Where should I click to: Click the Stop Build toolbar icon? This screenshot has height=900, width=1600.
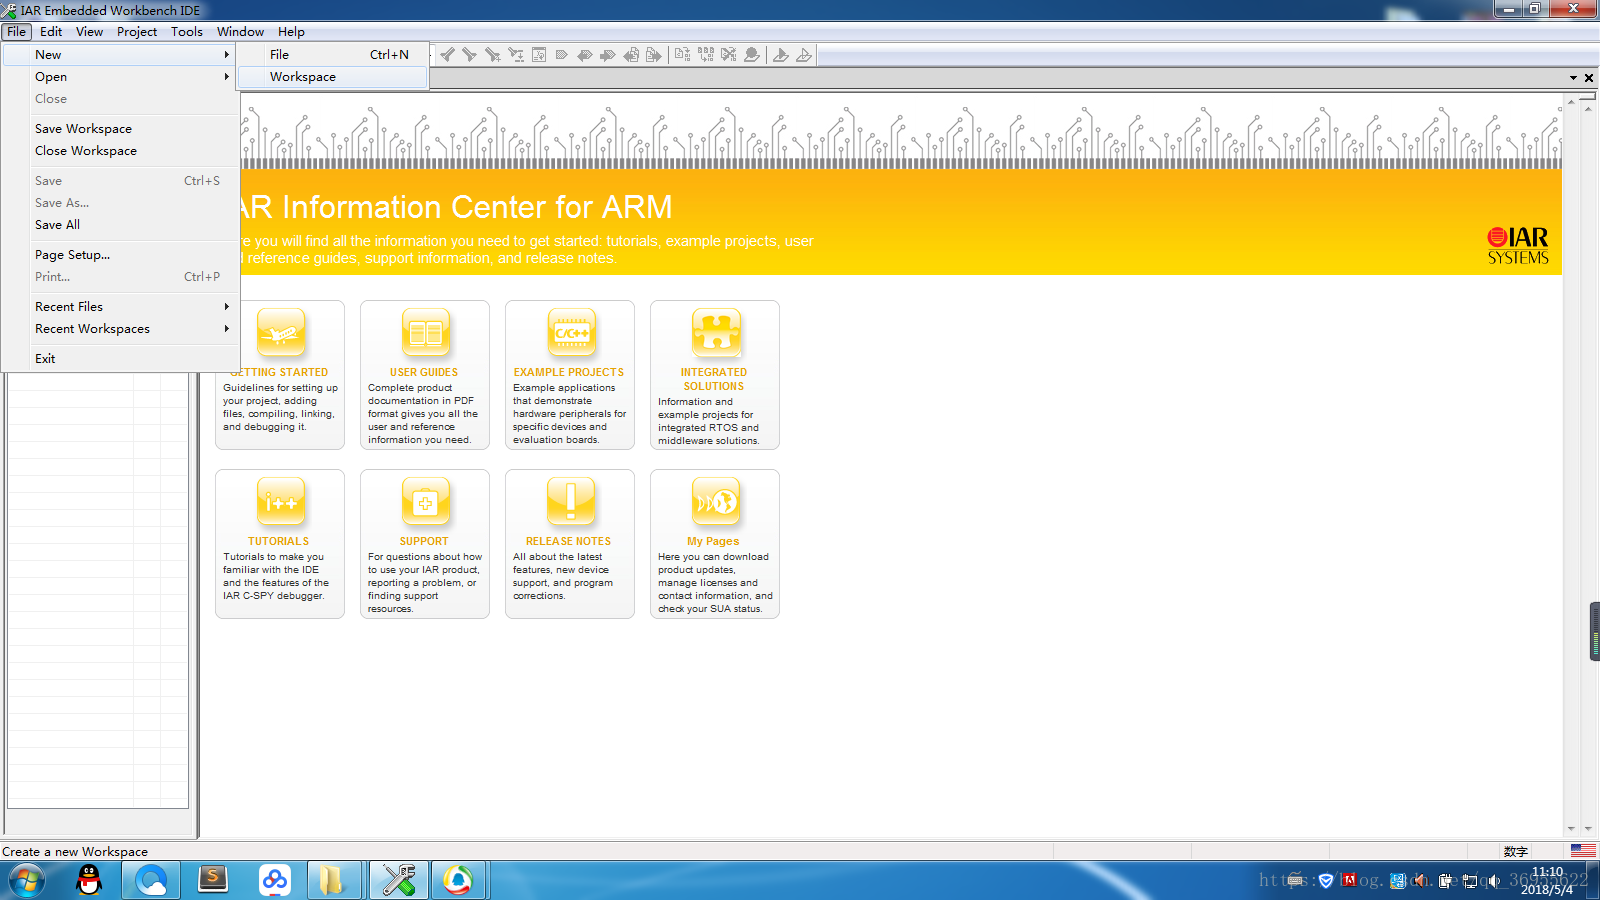[729, 54]
